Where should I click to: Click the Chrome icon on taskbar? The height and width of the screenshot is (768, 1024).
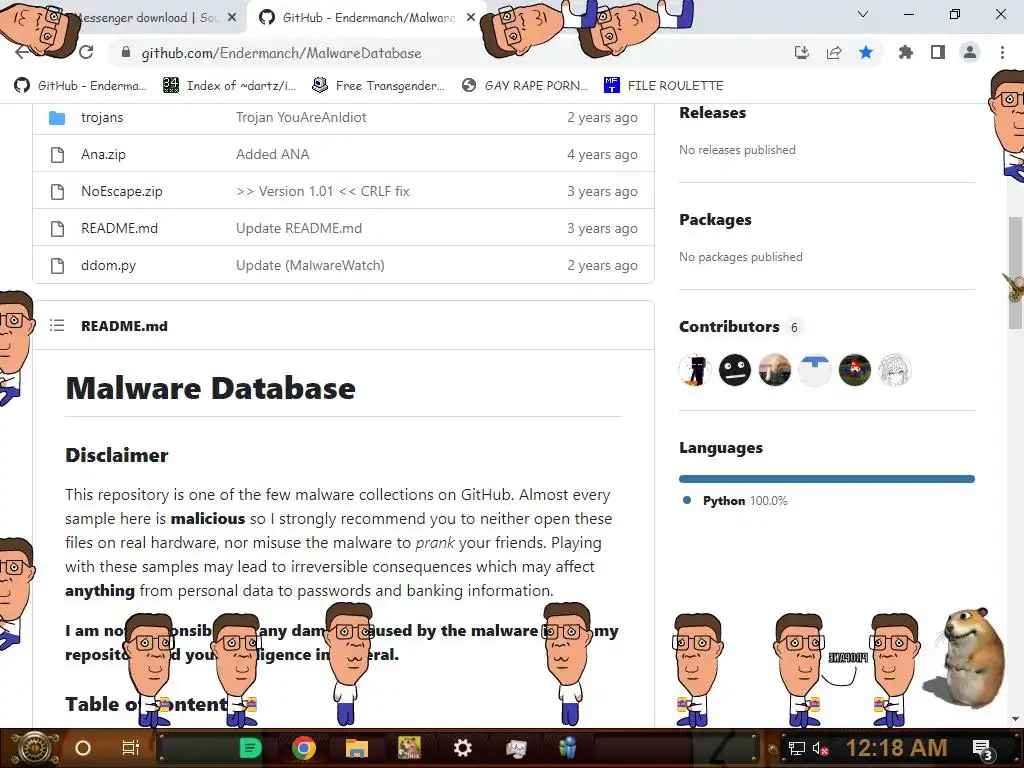pyautogui.click(x=304, y=748)
